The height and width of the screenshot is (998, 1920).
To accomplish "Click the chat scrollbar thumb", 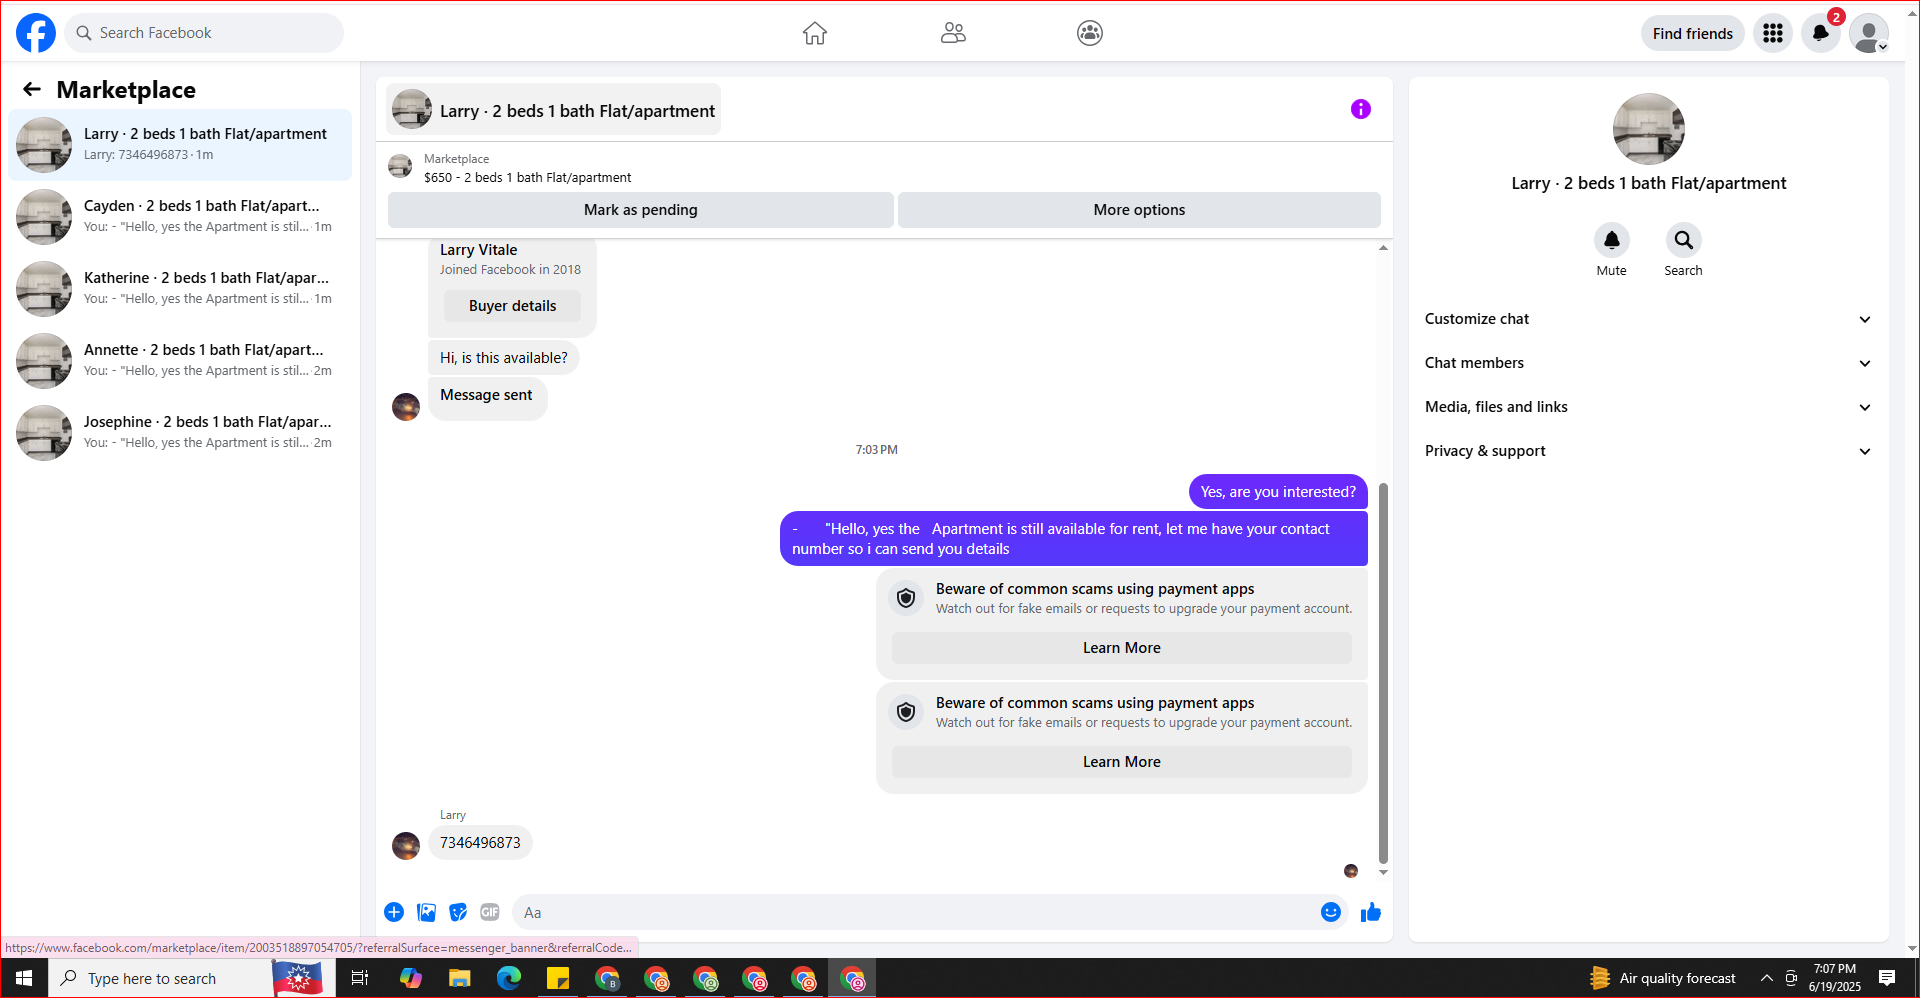I will coord(1383,672).
